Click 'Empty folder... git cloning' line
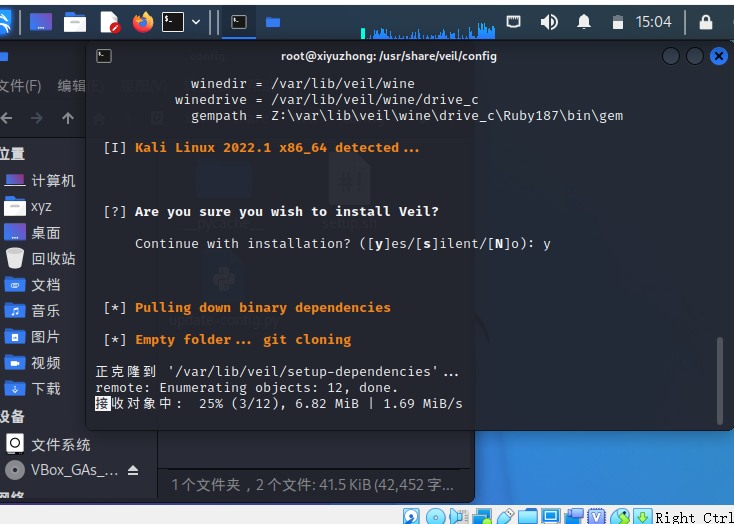The height and width of the screenshot is (524, 734). [x=243, y=339]
